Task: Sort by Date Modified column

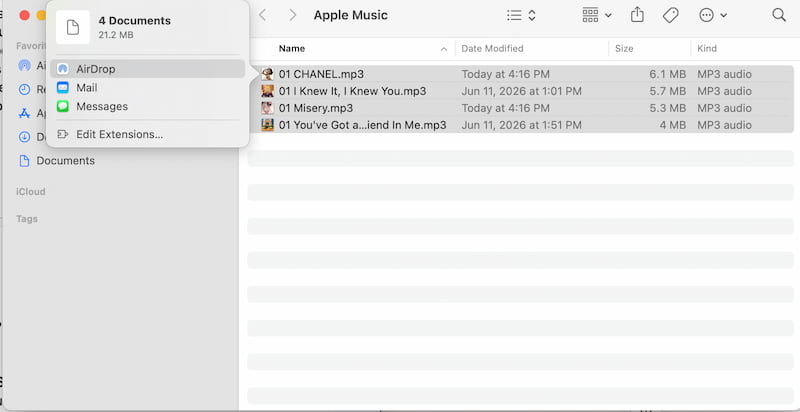Action: (492, 48)
